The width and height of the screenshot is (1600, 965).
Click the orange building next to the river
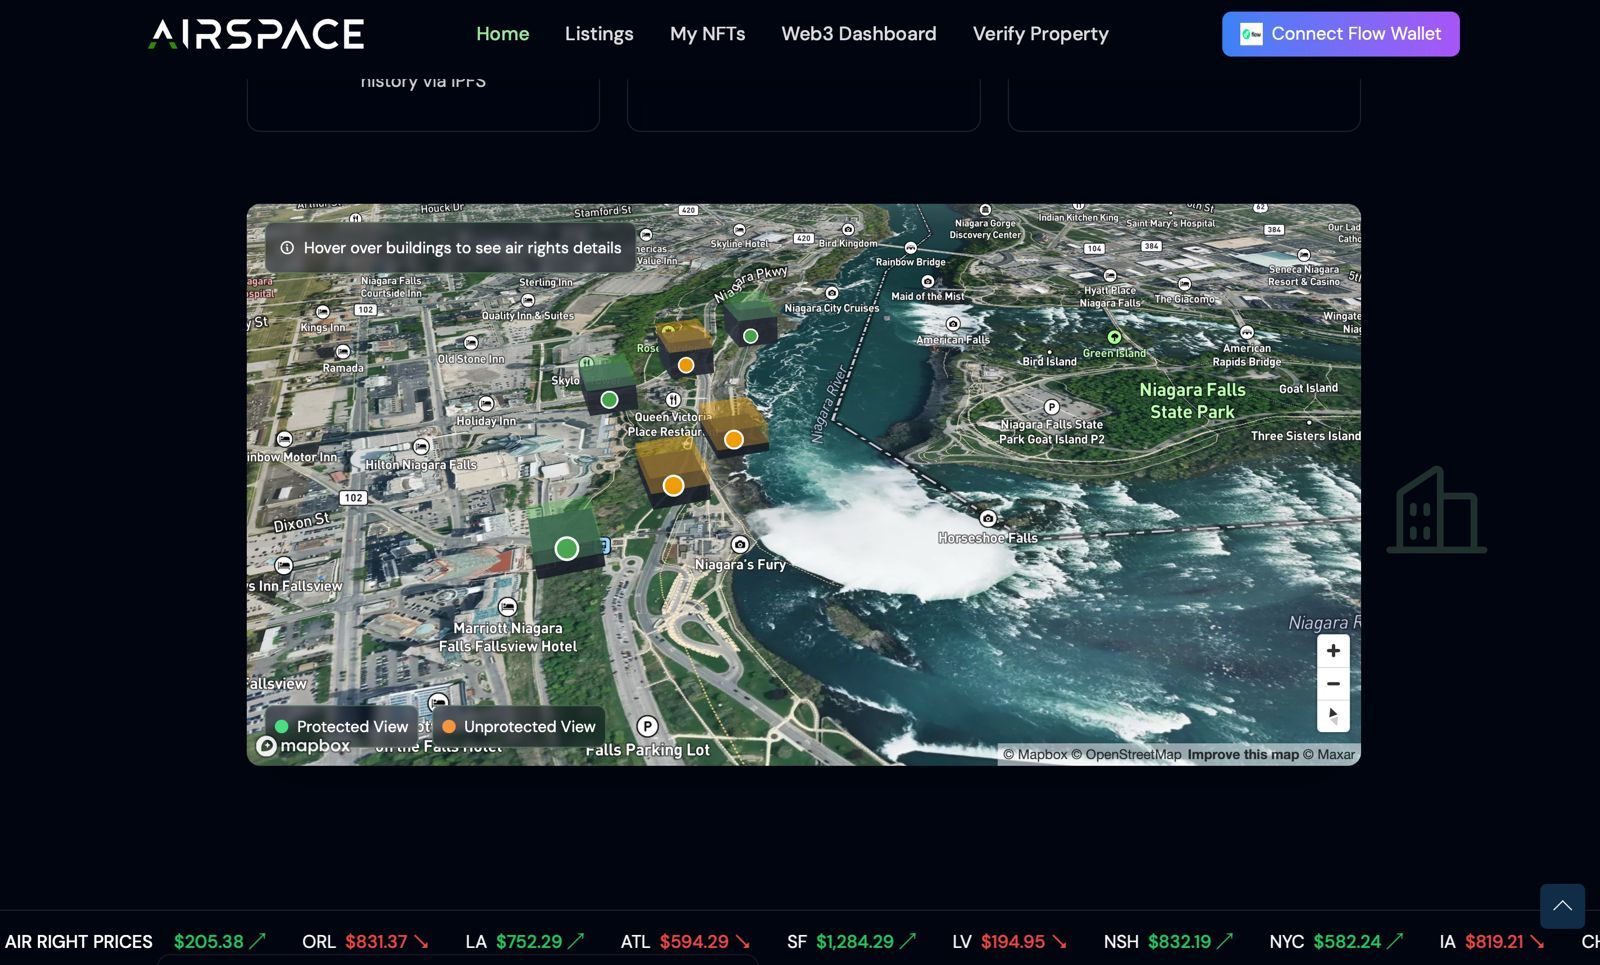tap(734, 428)
